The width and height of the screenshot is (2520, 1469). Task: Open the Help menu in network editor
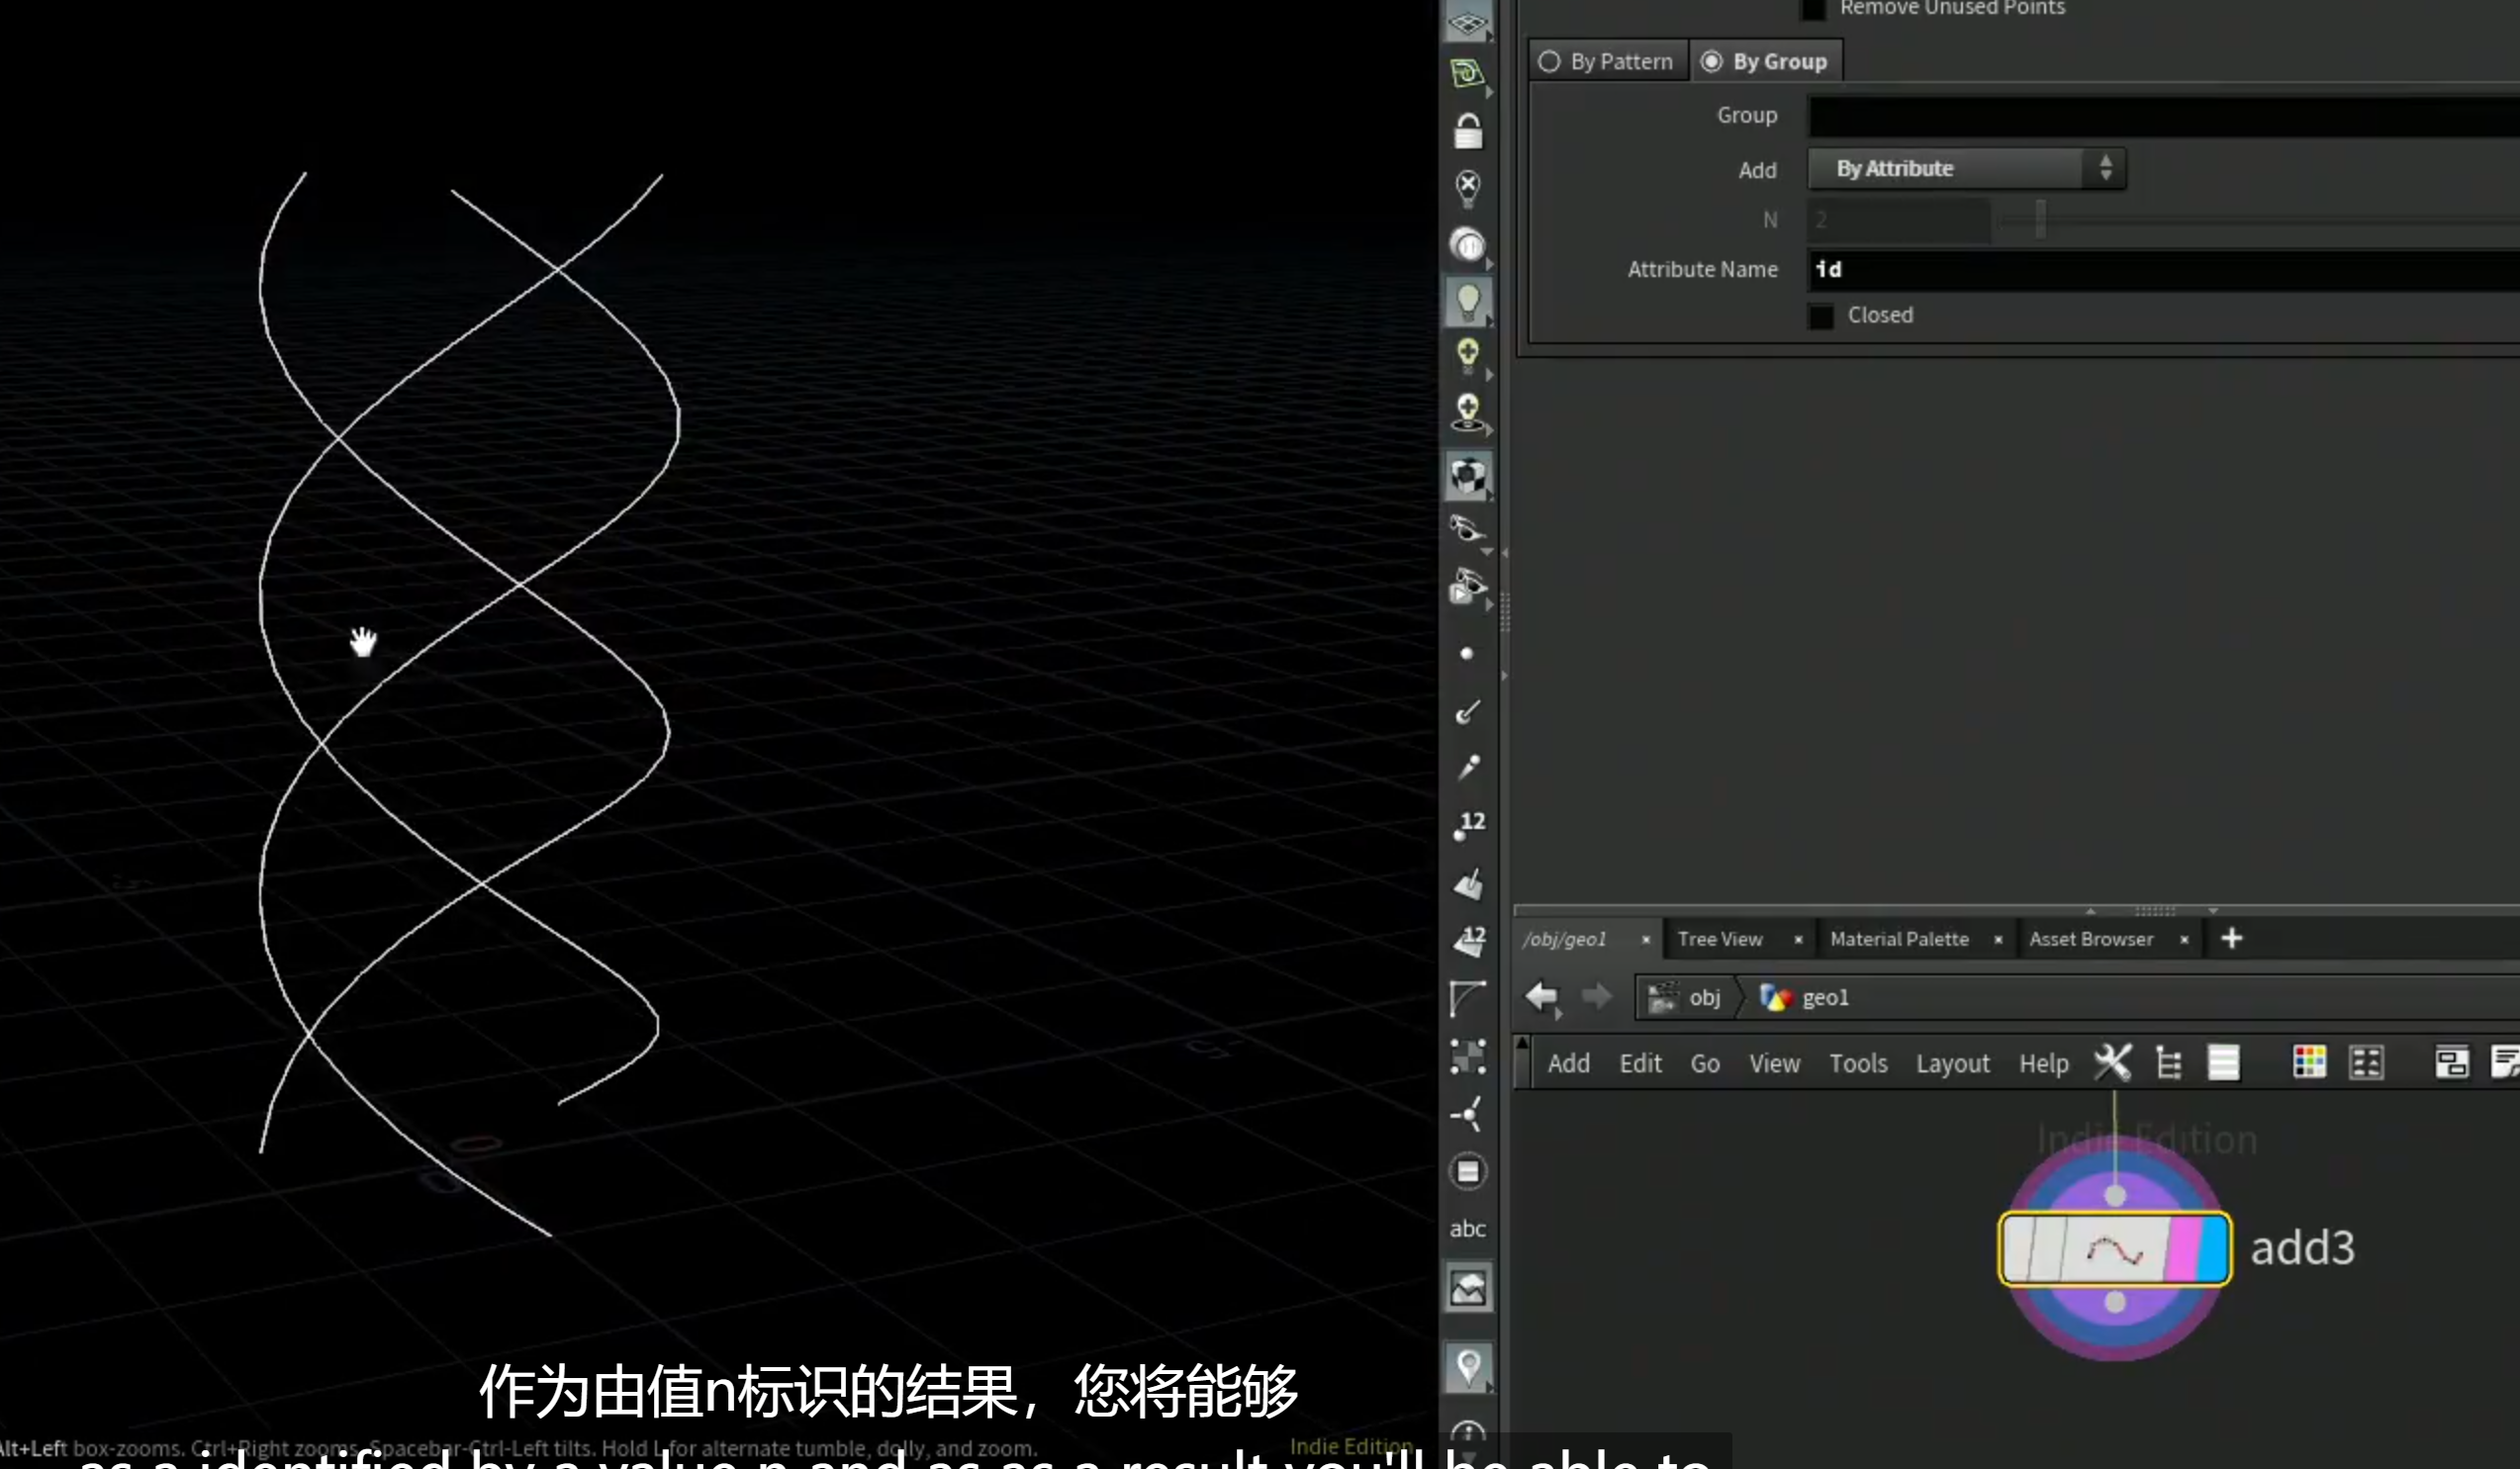[x=2043, y=1064]
